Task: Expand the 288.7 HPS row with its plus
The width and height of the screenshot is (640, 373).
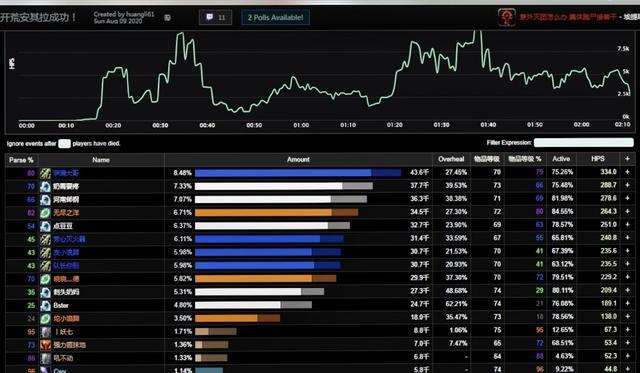Action: tap(627, 185)
